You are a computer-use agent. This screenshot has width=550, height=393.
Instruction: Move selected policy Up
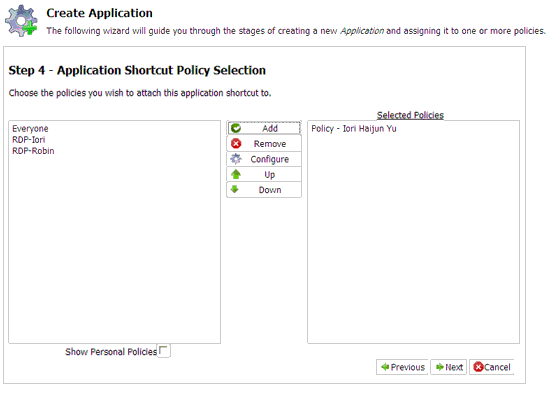pyautogui.click(x=264, y=174)
